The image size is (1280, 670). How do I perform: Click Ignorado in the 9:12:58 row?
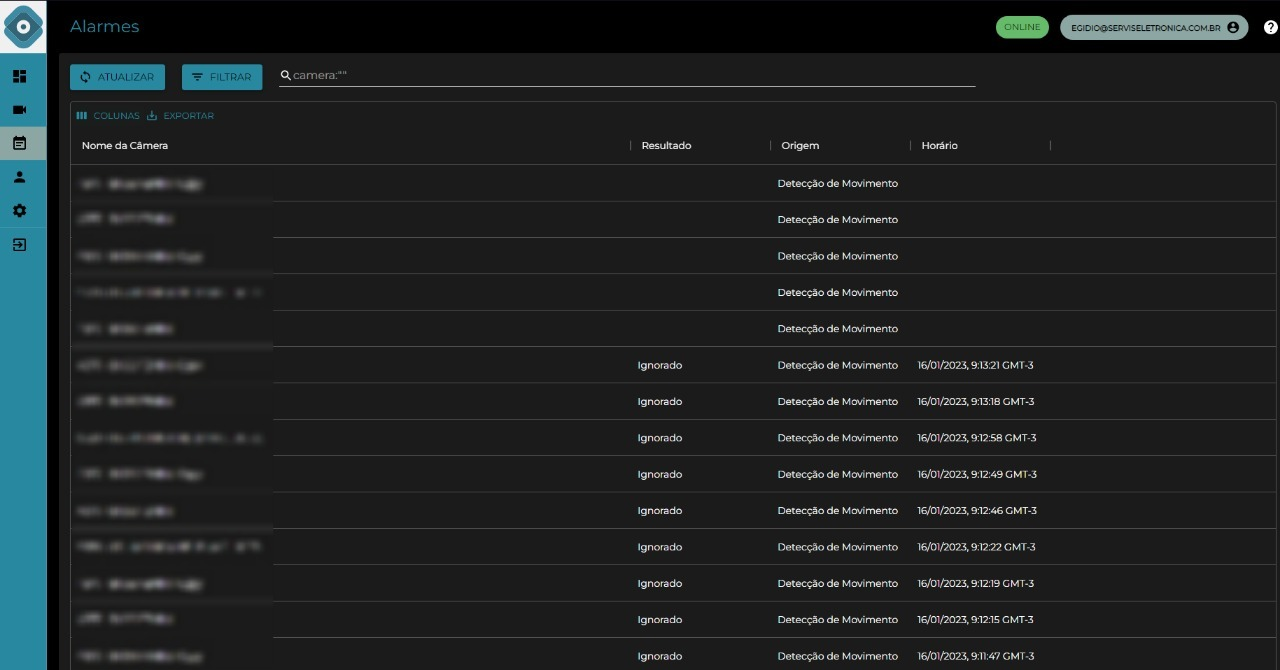(x=660, y=438)
